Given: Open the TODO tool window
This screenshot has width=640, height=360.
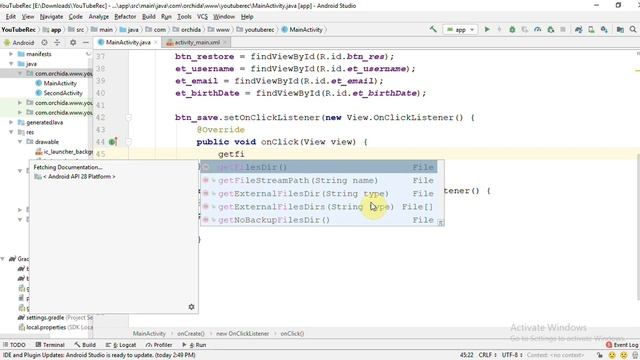Looking at the screenshot, I should pyautogui.click(x=14, y=345).
